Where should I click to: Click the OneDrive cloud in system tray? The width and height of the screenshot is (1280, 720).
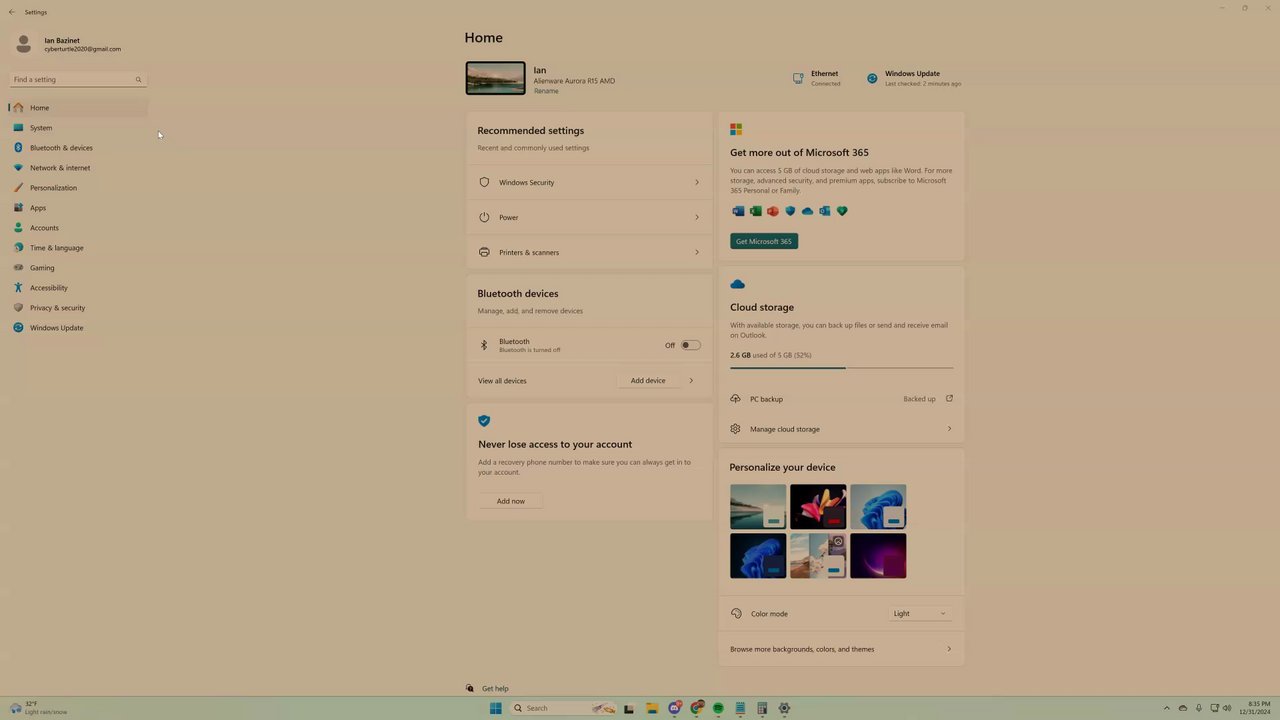coord(1183,708)
